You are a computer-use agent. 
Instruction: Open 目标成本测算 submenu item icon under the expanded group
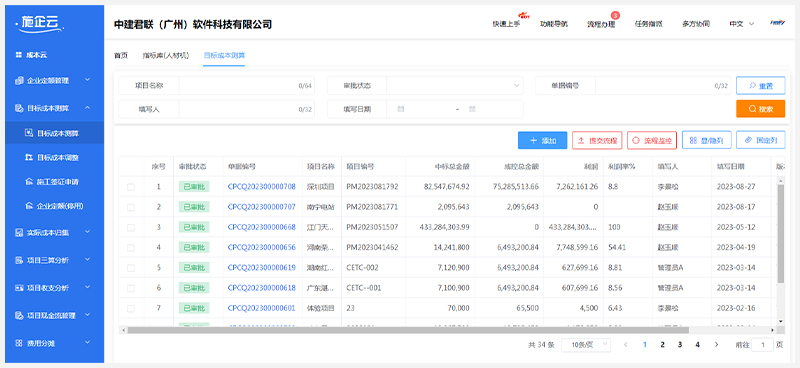click(29, 133)
